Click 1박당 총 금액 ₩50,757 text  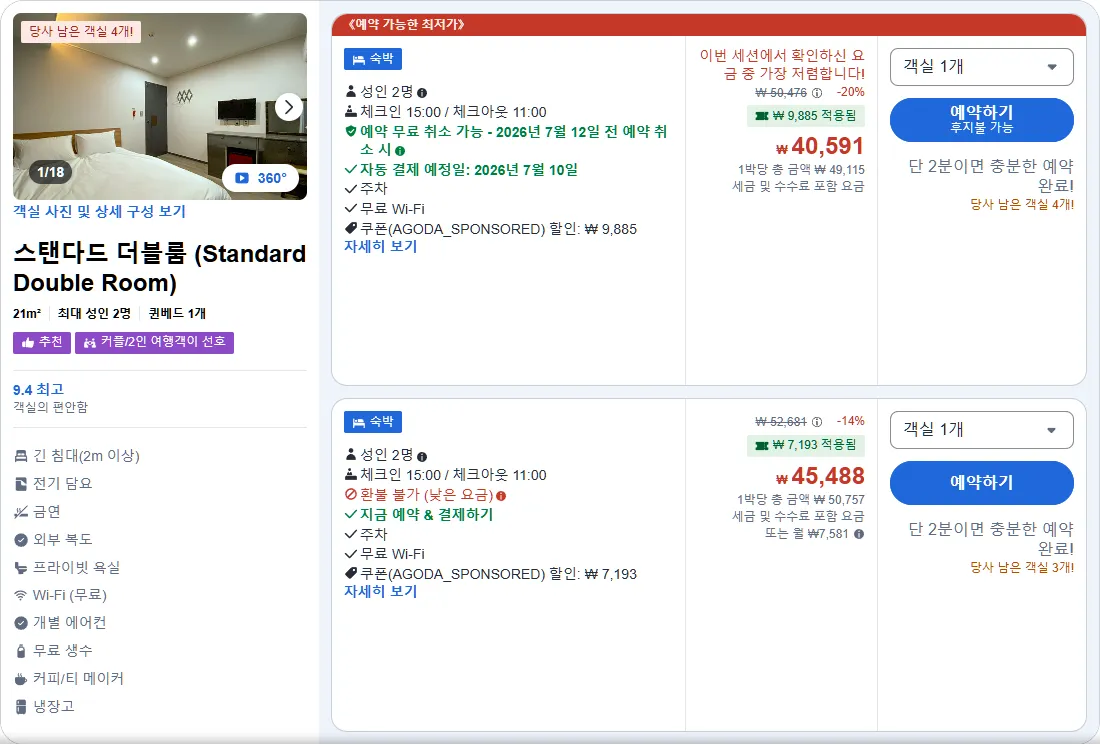coord(800,499)
